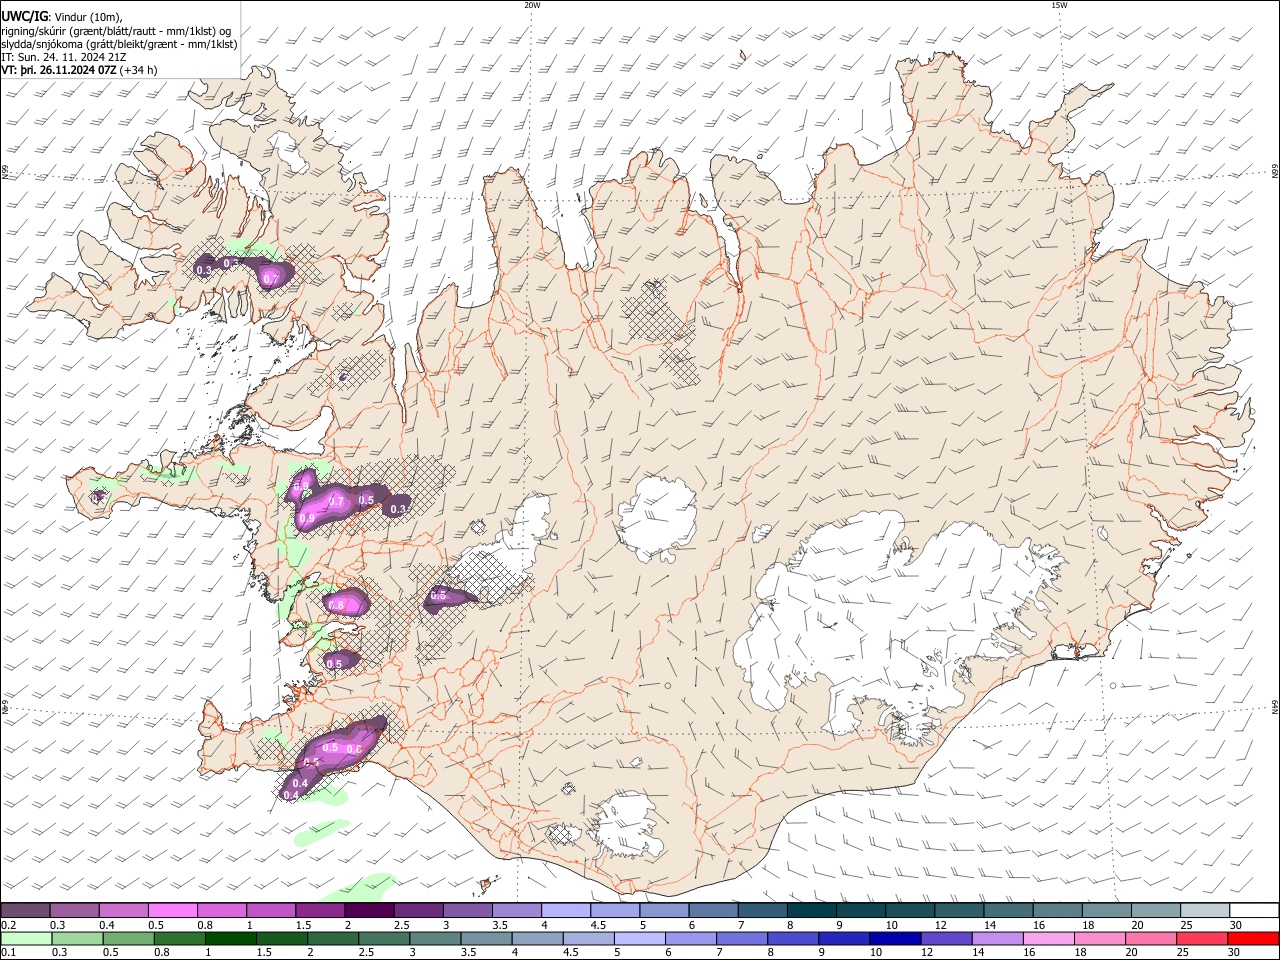Pick the crimson swatch between 25 and 30
1280x960 pixels.
pyautogui.click(x=1203, y=938)
